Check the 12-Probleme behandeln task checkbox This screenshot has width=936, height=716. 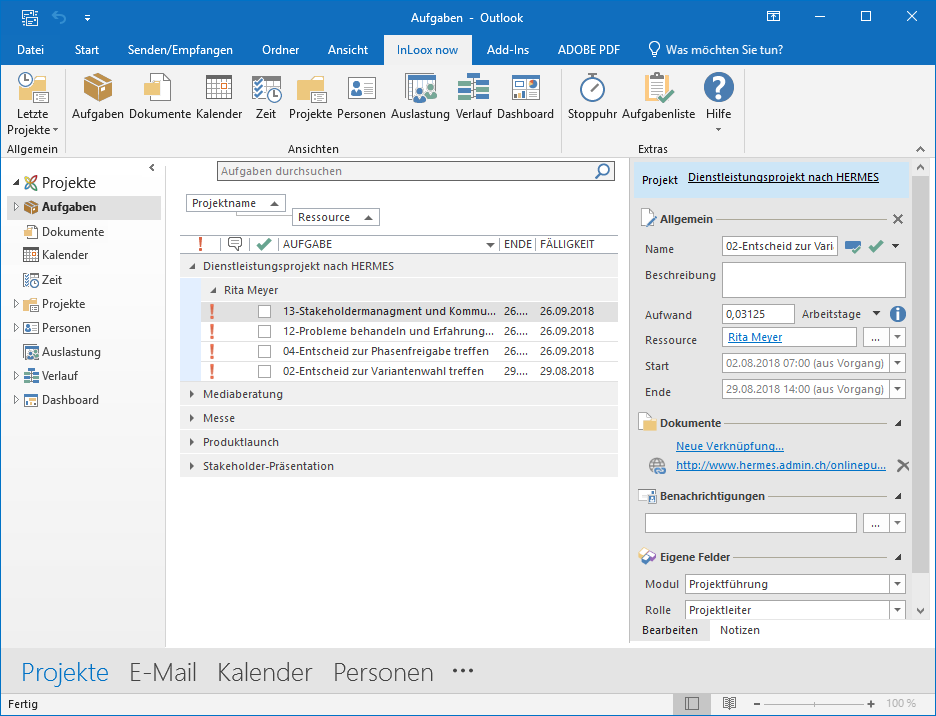[x=264, y=331]
